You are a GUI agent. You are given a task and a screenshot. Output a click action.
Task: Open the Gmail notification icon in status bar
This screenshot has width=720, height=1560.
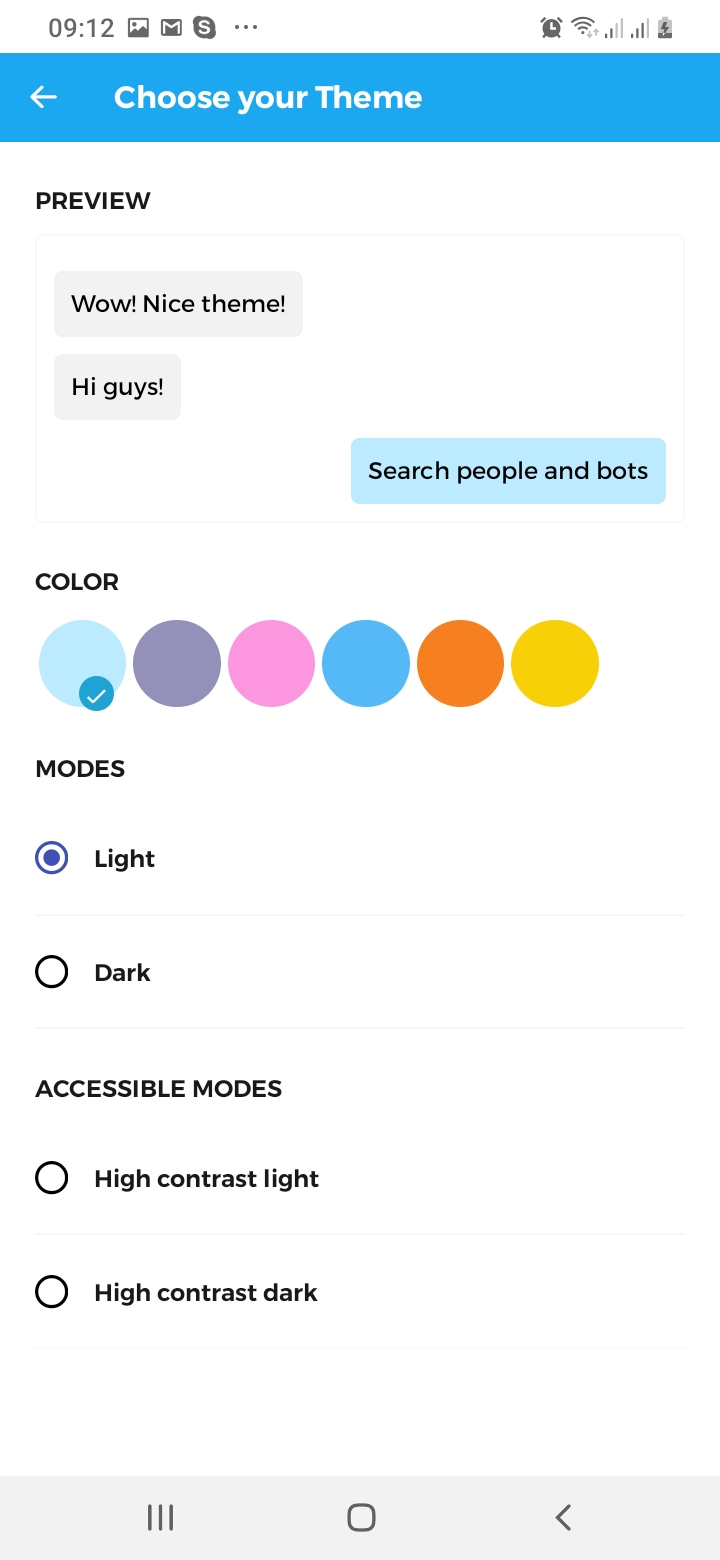click(171, 28)
